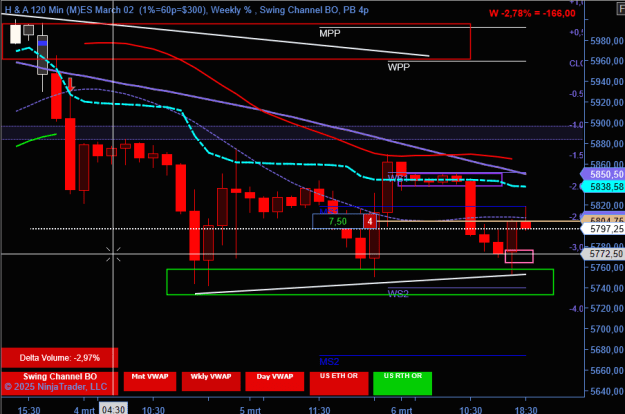Click the Day VWAP status button

[275, 381]
